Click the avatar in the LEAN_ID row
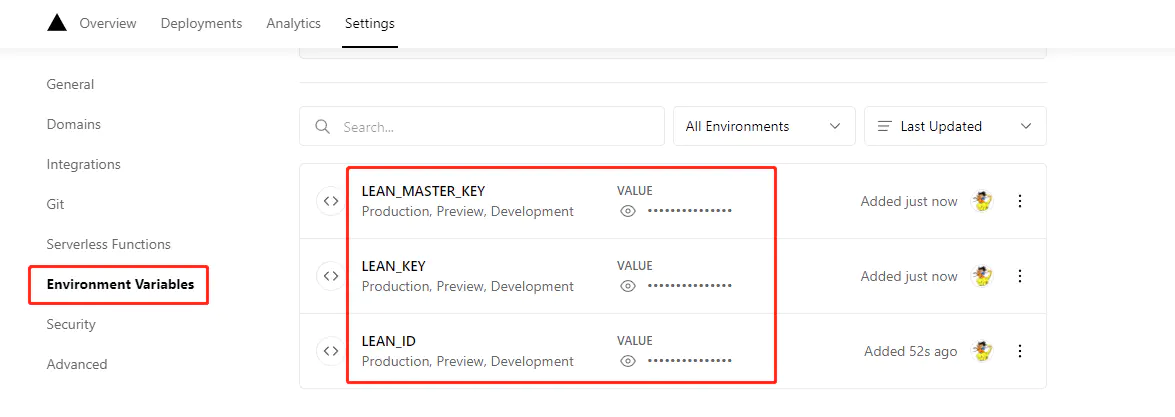Viewport: 1175px width, 417px height. click(982, 351)
